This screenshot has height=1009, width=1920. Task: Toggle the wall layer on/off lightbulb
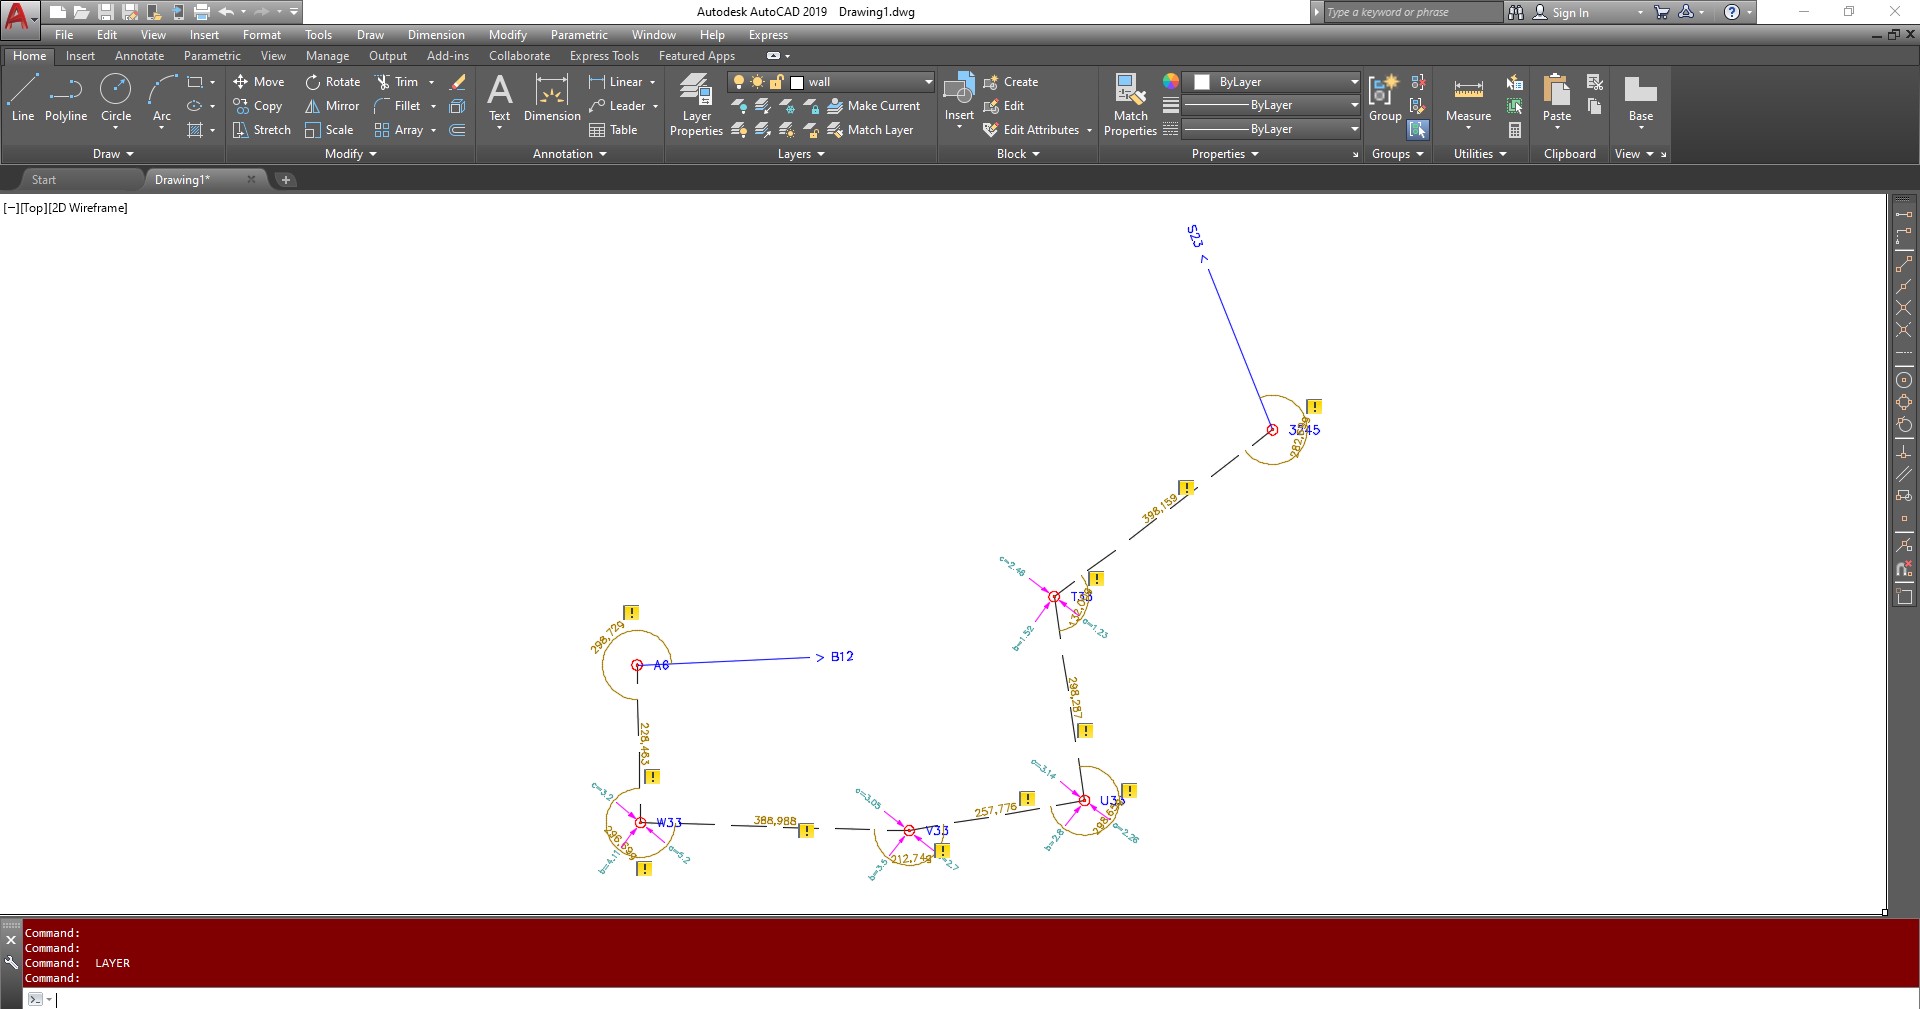click(739, 82)
